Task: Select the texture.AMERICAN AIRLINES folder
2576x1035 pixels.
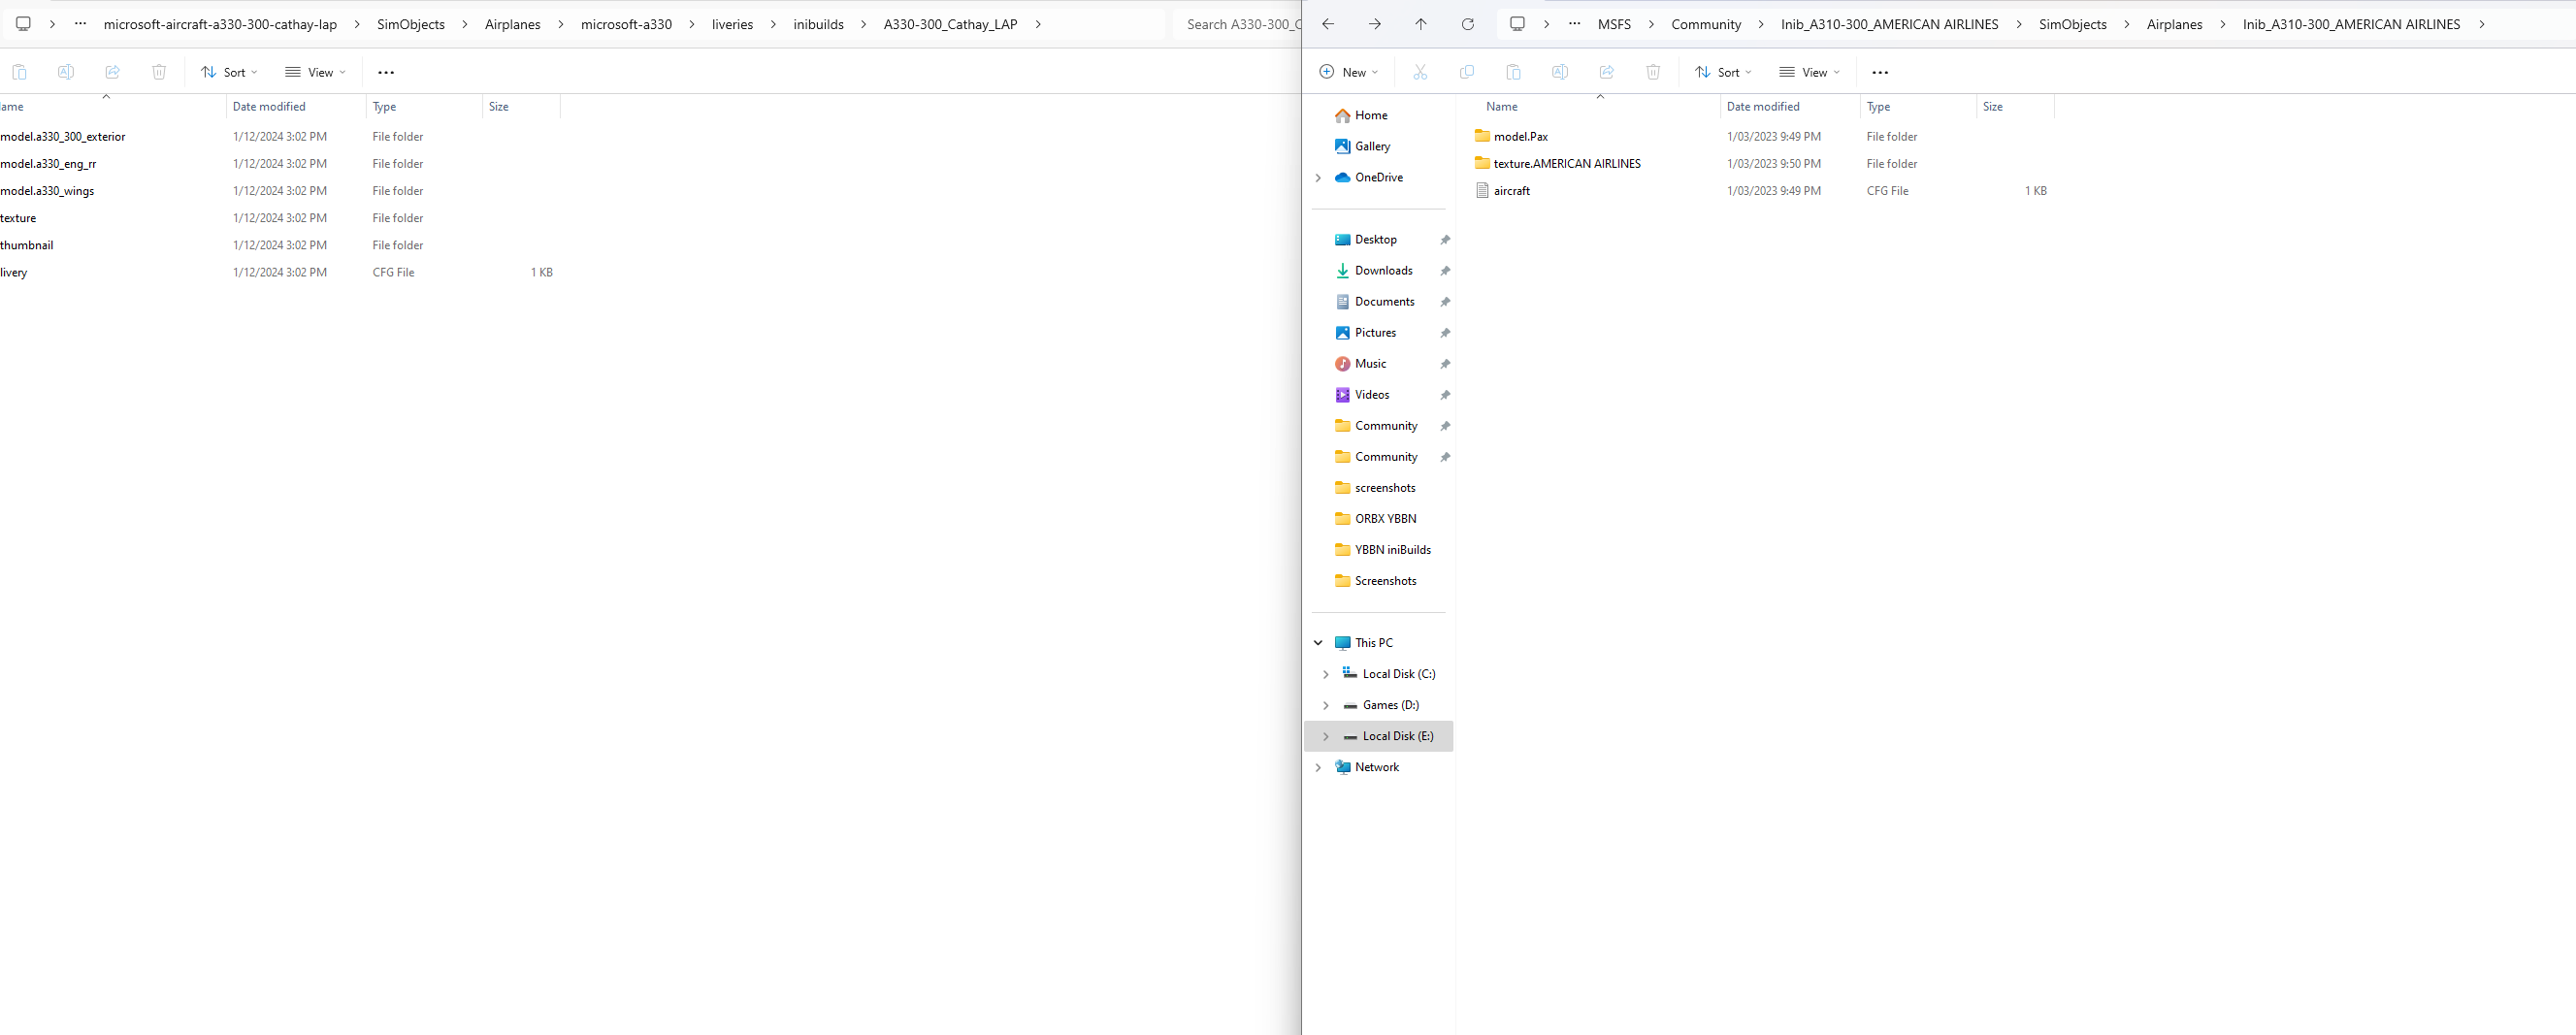Action: pyautogui.click(x=1567, y=163)
